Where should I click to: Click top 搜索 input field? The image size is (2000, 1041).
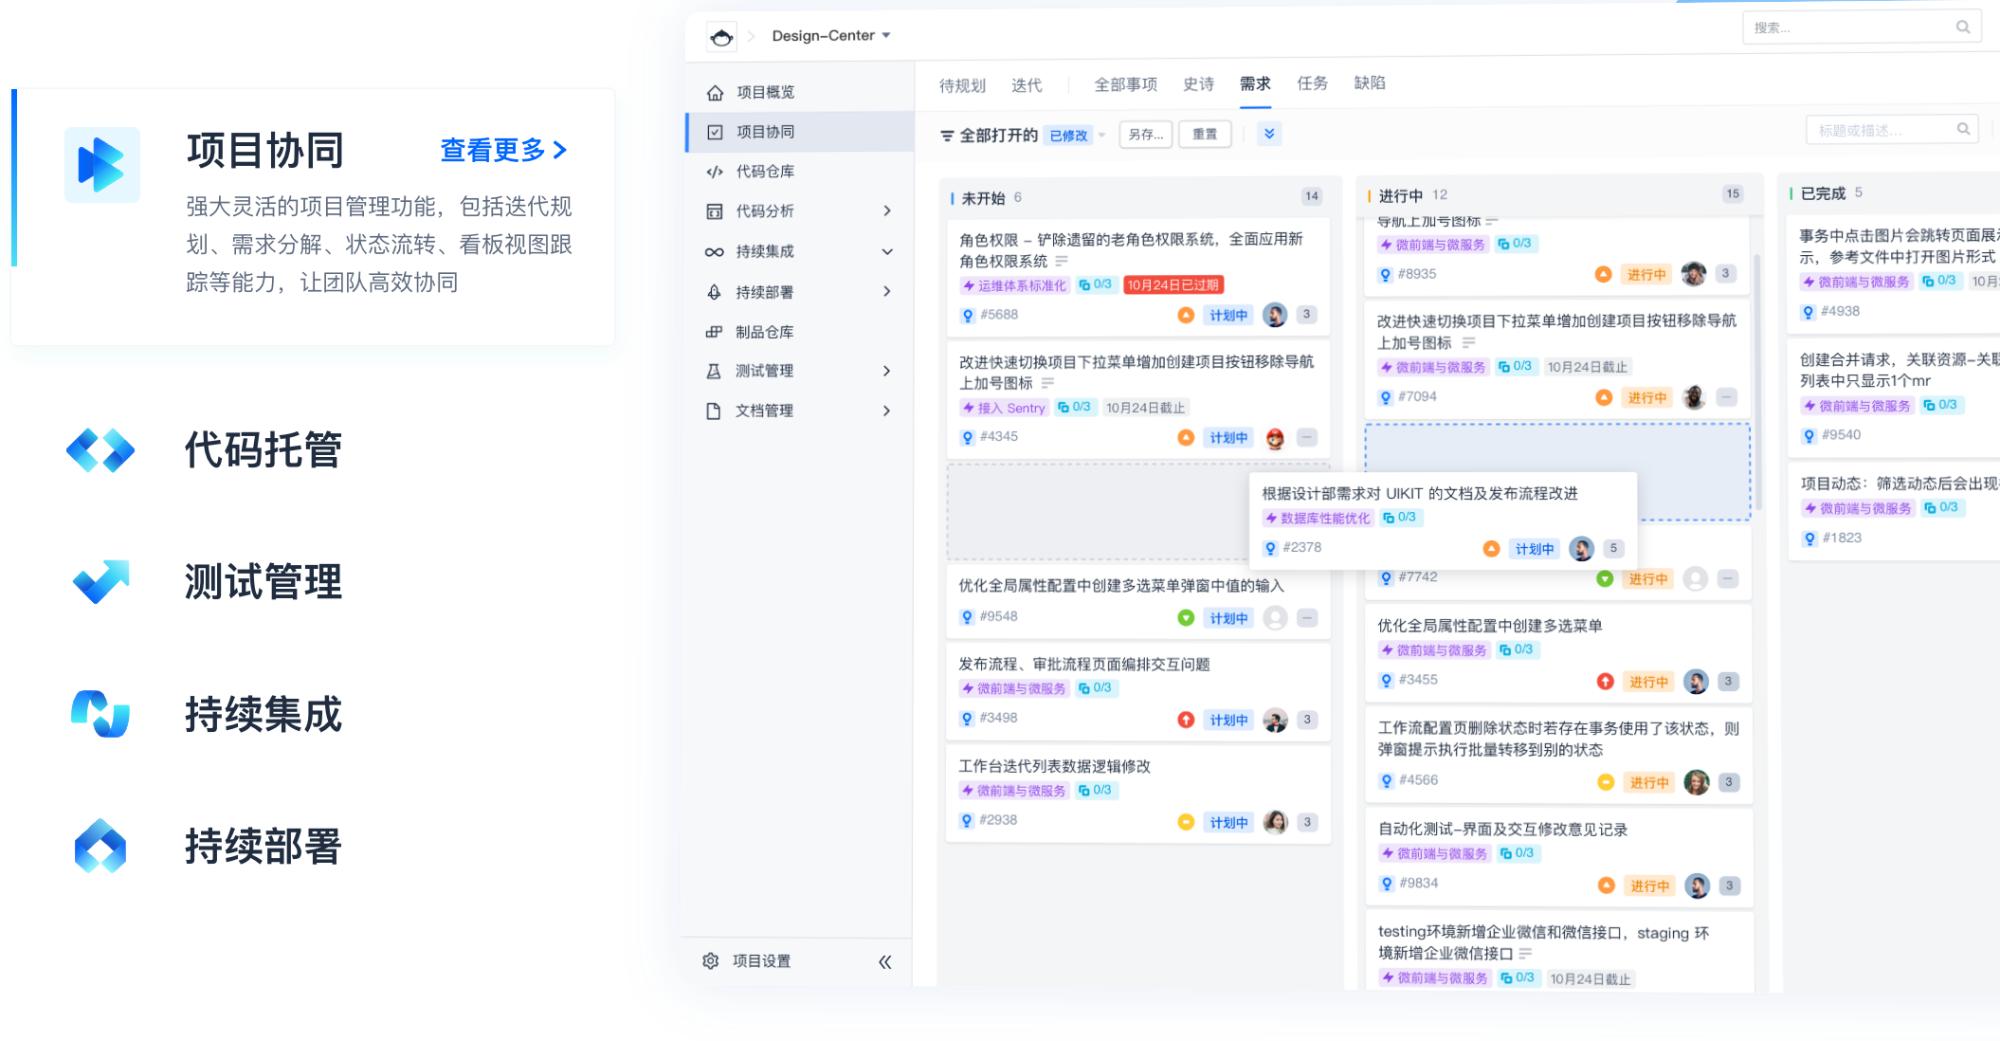pos(1860,28)
